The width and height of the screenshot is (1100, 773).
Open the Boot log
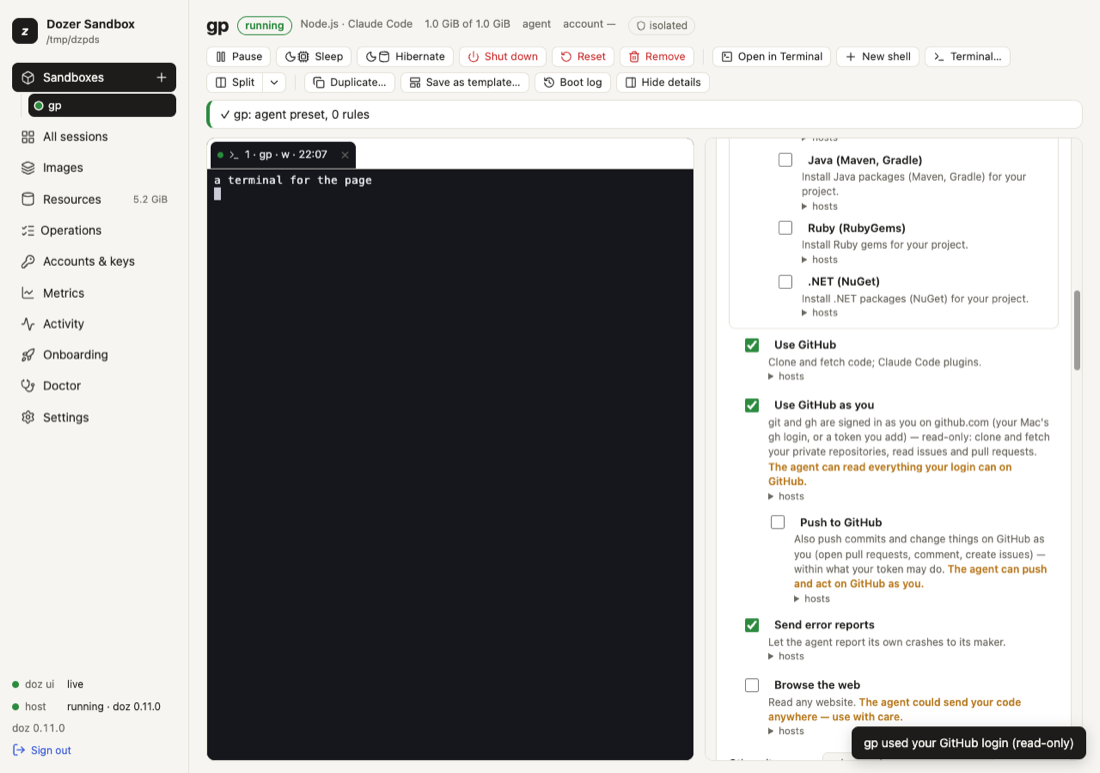[572, 82]
